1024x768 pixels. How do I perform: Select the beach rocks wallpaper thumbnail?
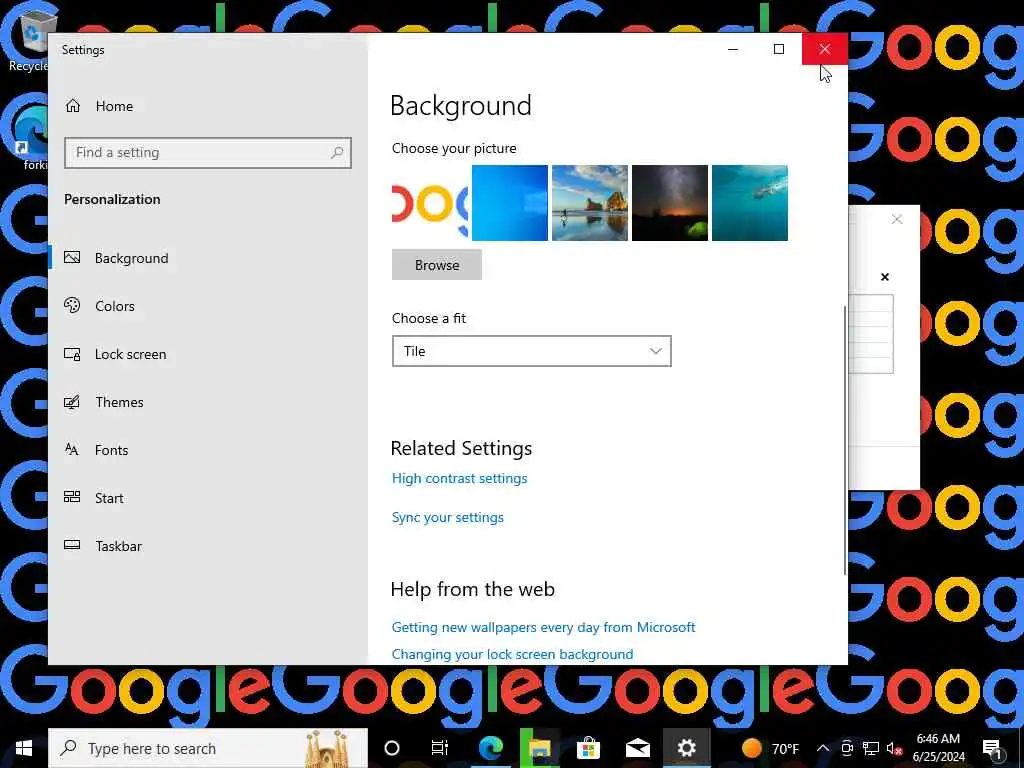(x=590, y=203)
